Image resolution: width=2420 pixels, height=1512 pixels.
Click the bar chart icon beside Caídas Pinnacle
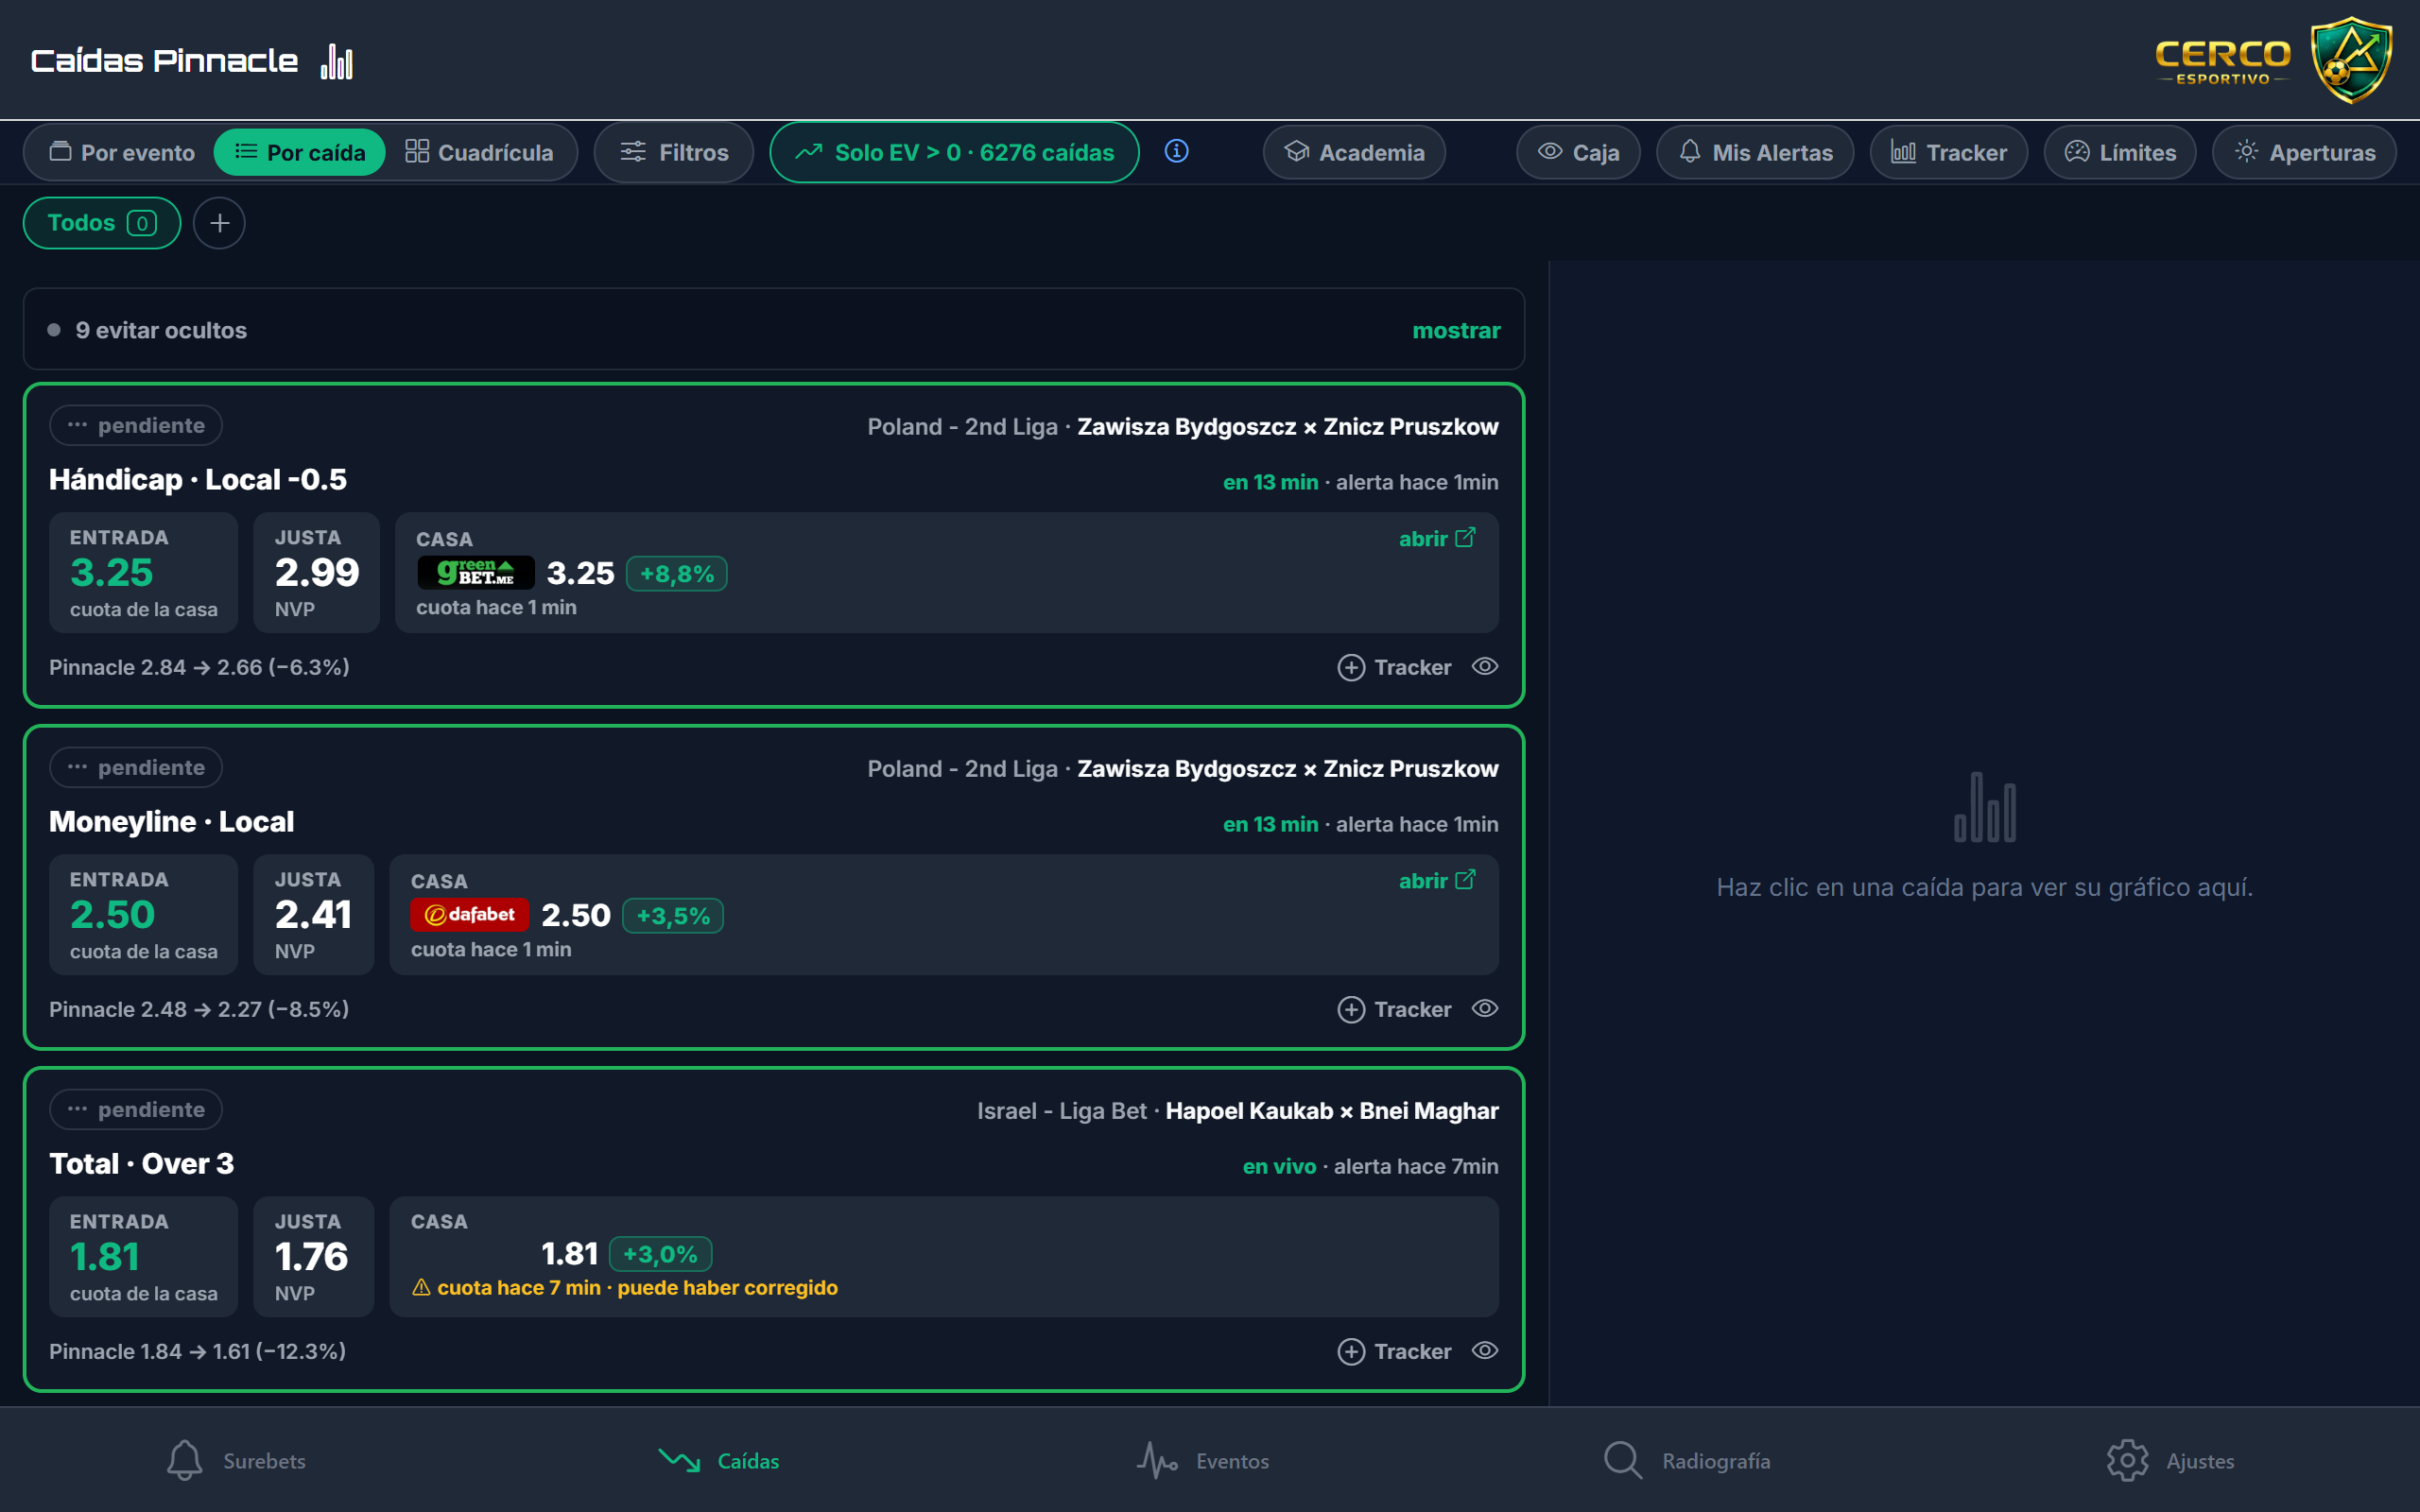point(337,61)
